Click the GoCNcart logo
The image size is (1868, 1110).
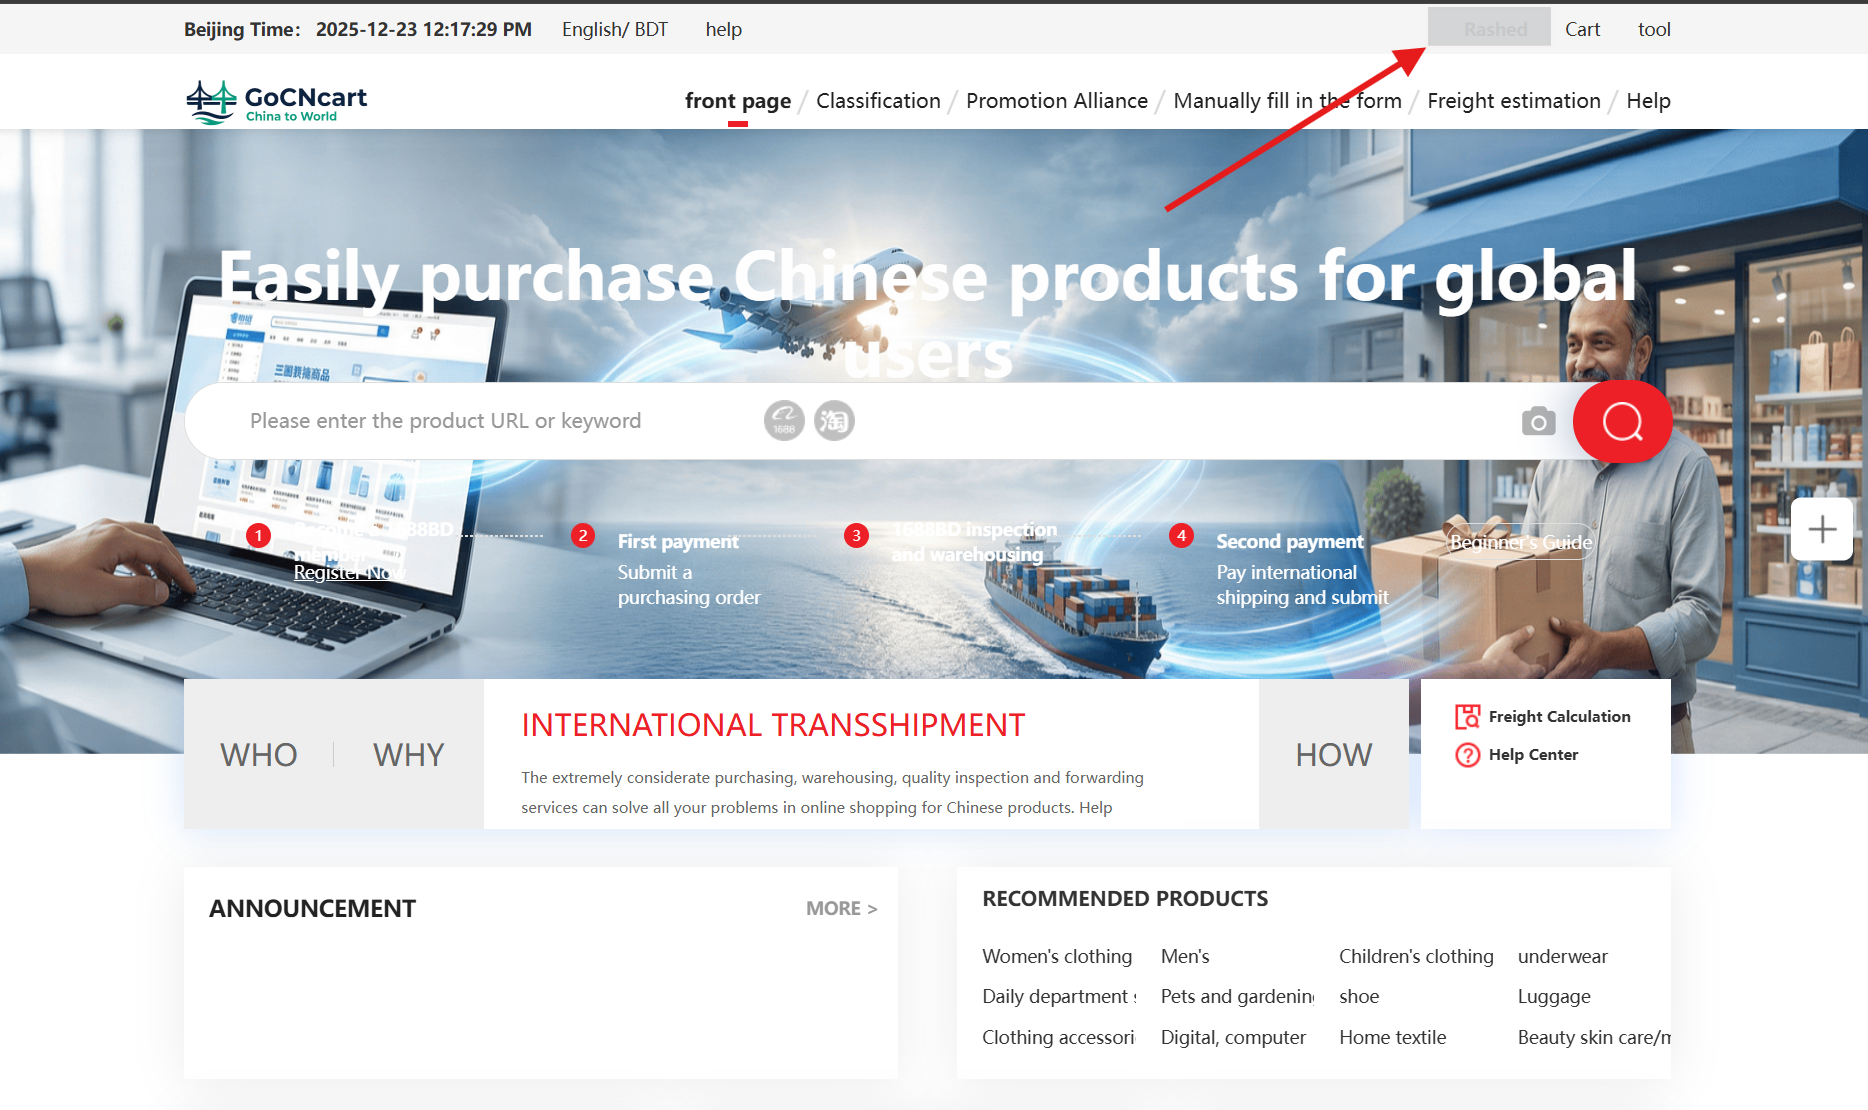277,101
